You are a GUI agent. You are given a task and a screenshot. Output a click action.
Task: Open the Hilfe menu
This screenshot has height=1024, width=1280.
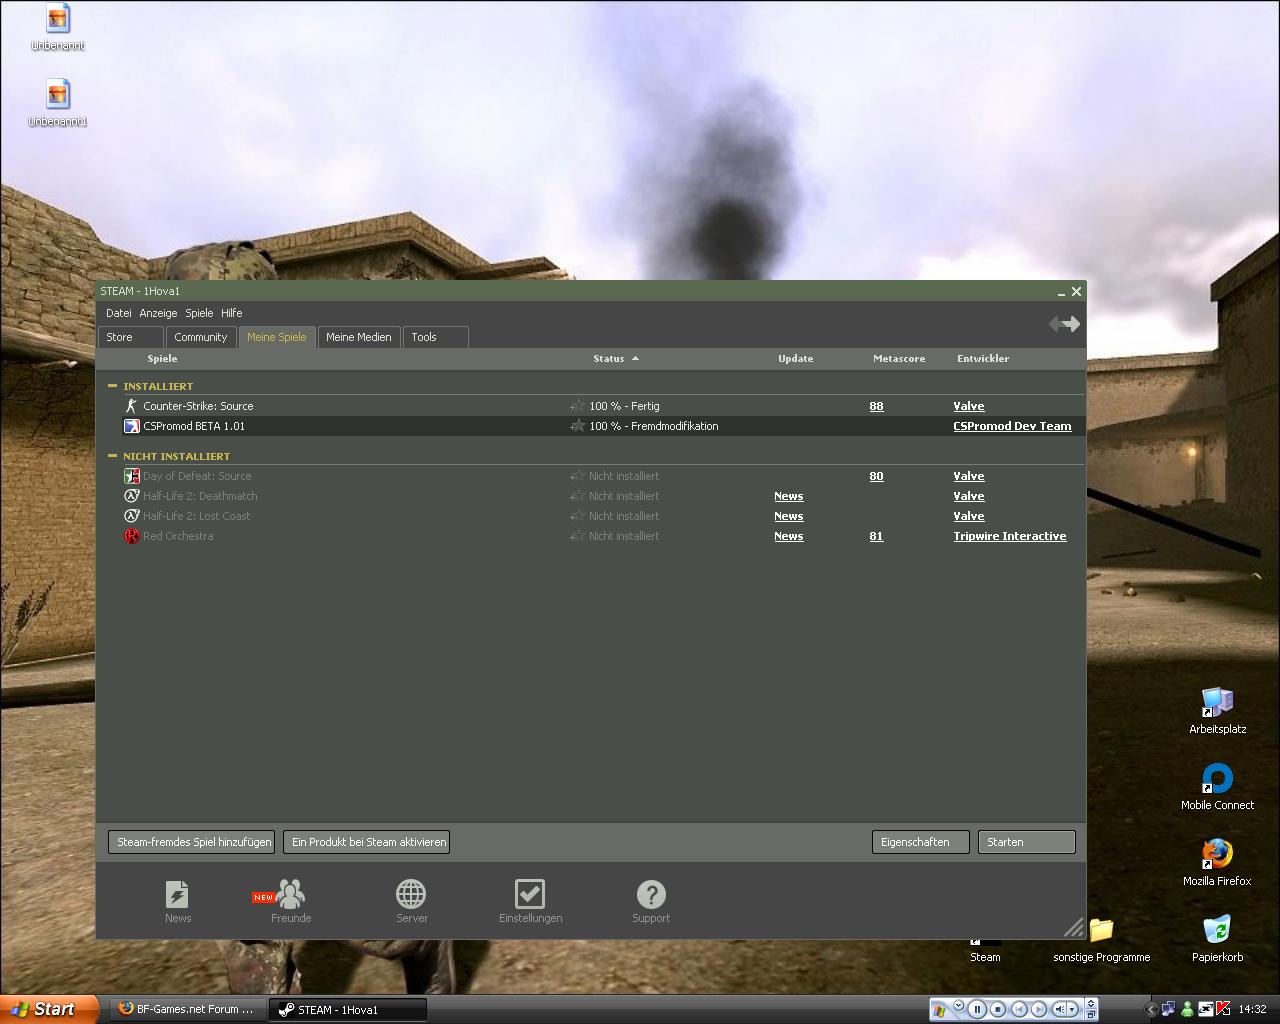[231, 313]
